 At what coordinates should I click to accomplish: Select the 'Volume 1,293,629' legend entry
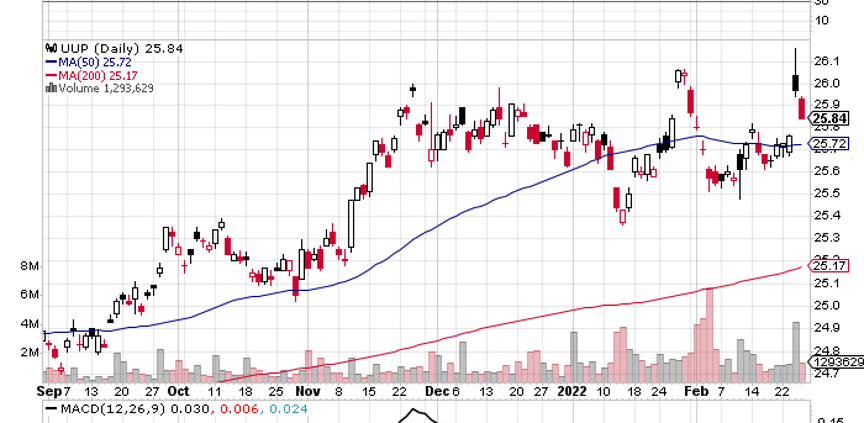click(106, 88)
